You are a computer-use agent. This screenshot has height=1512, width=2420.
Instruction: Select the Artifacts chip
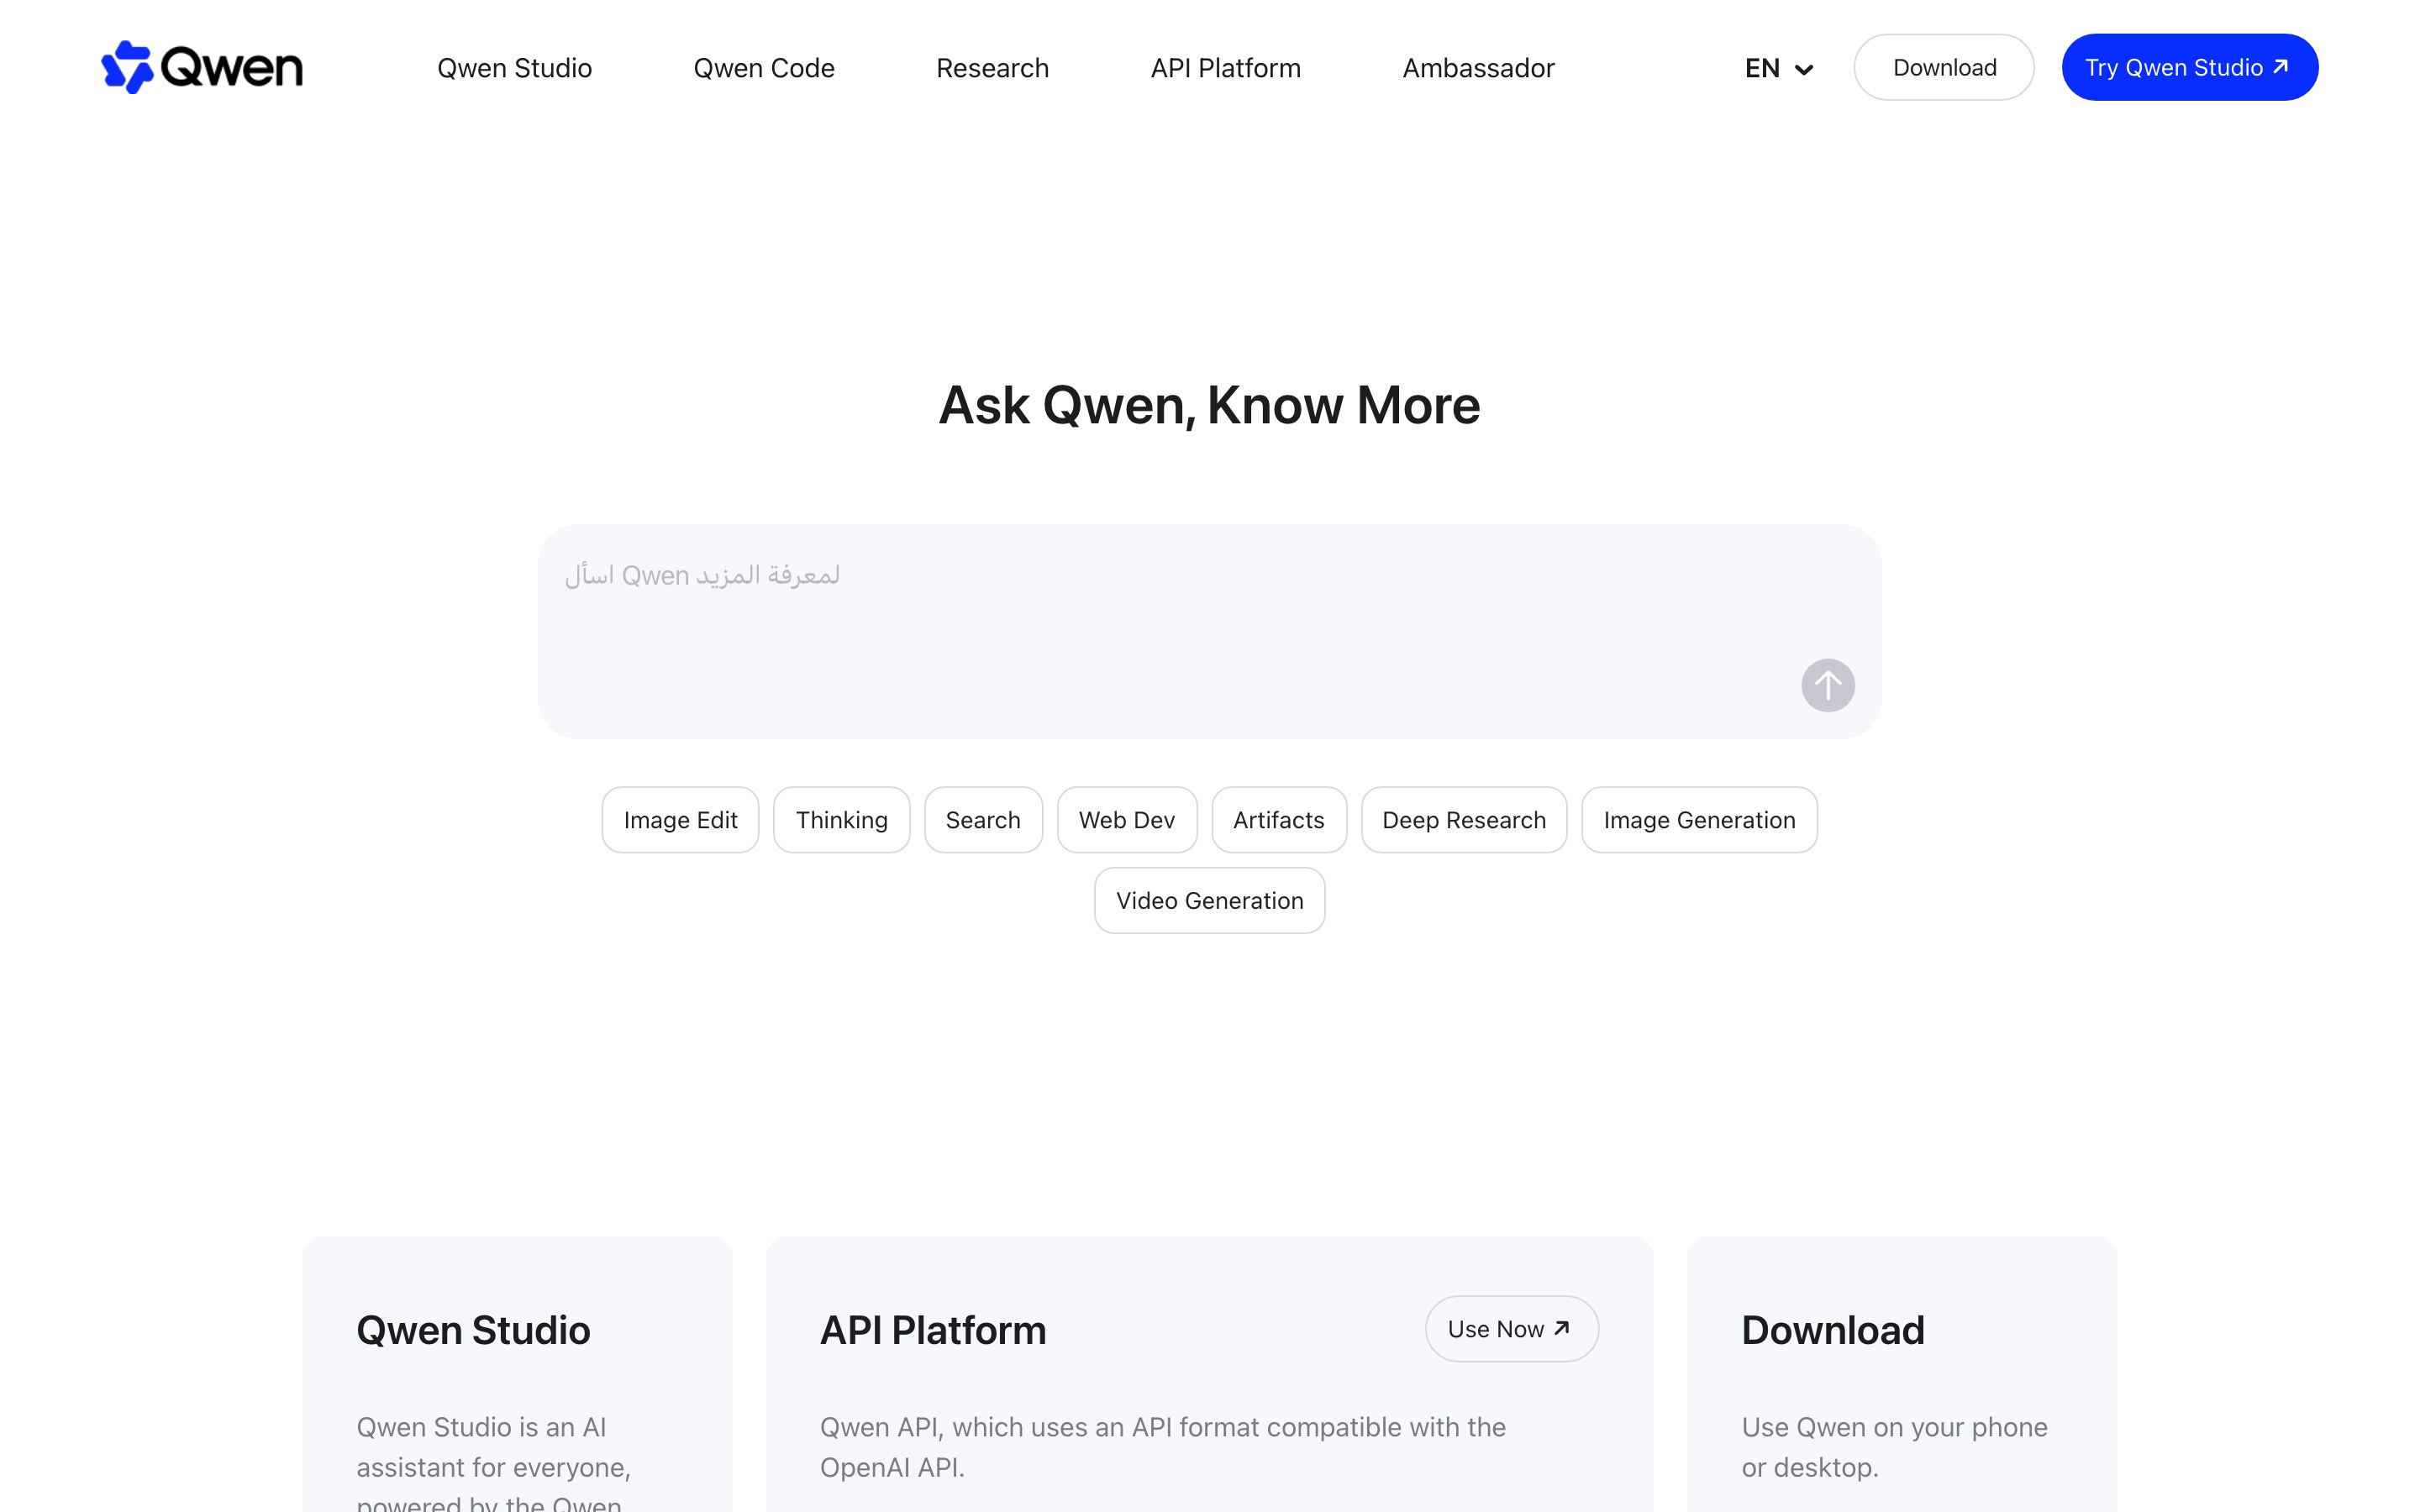[x=1278, y=819]
